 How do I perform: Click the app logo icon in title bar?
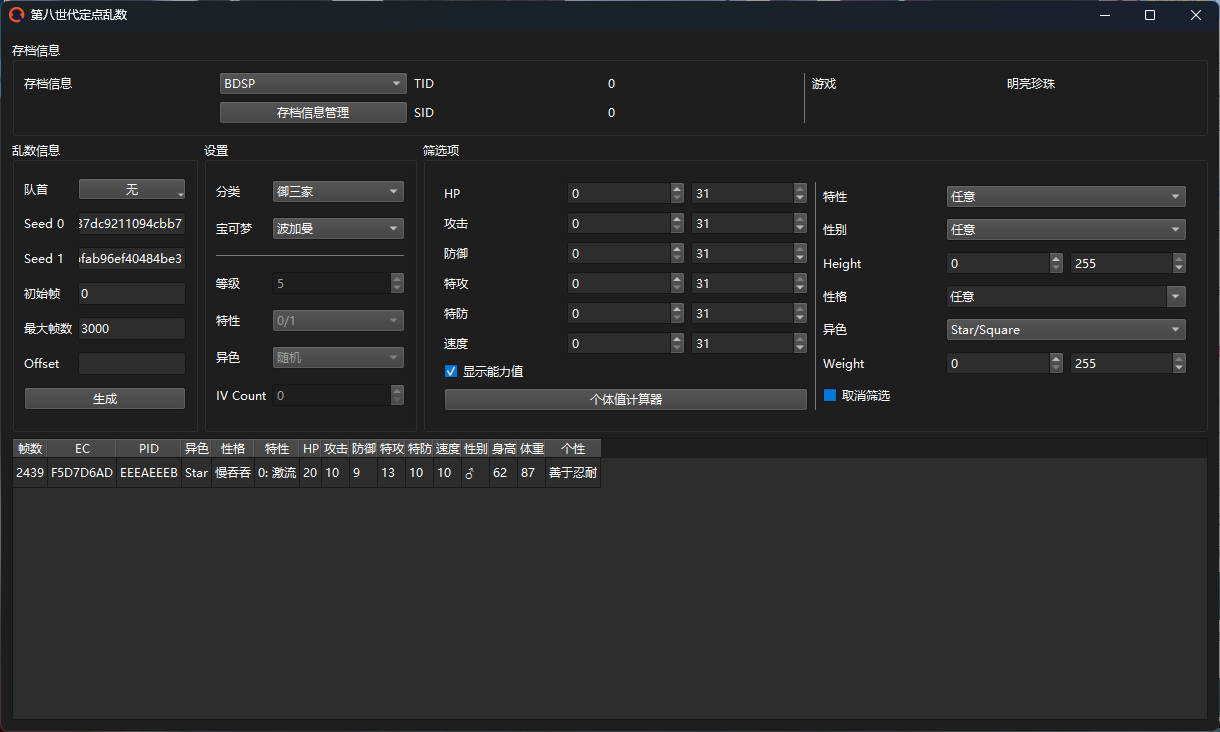coord(16,15)
